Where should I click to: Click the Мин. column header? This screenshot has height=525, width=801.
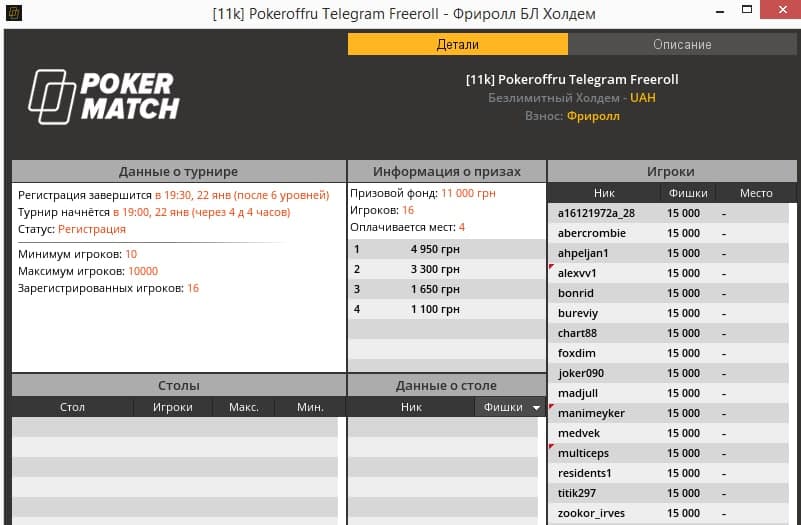[x=311, y=407]
